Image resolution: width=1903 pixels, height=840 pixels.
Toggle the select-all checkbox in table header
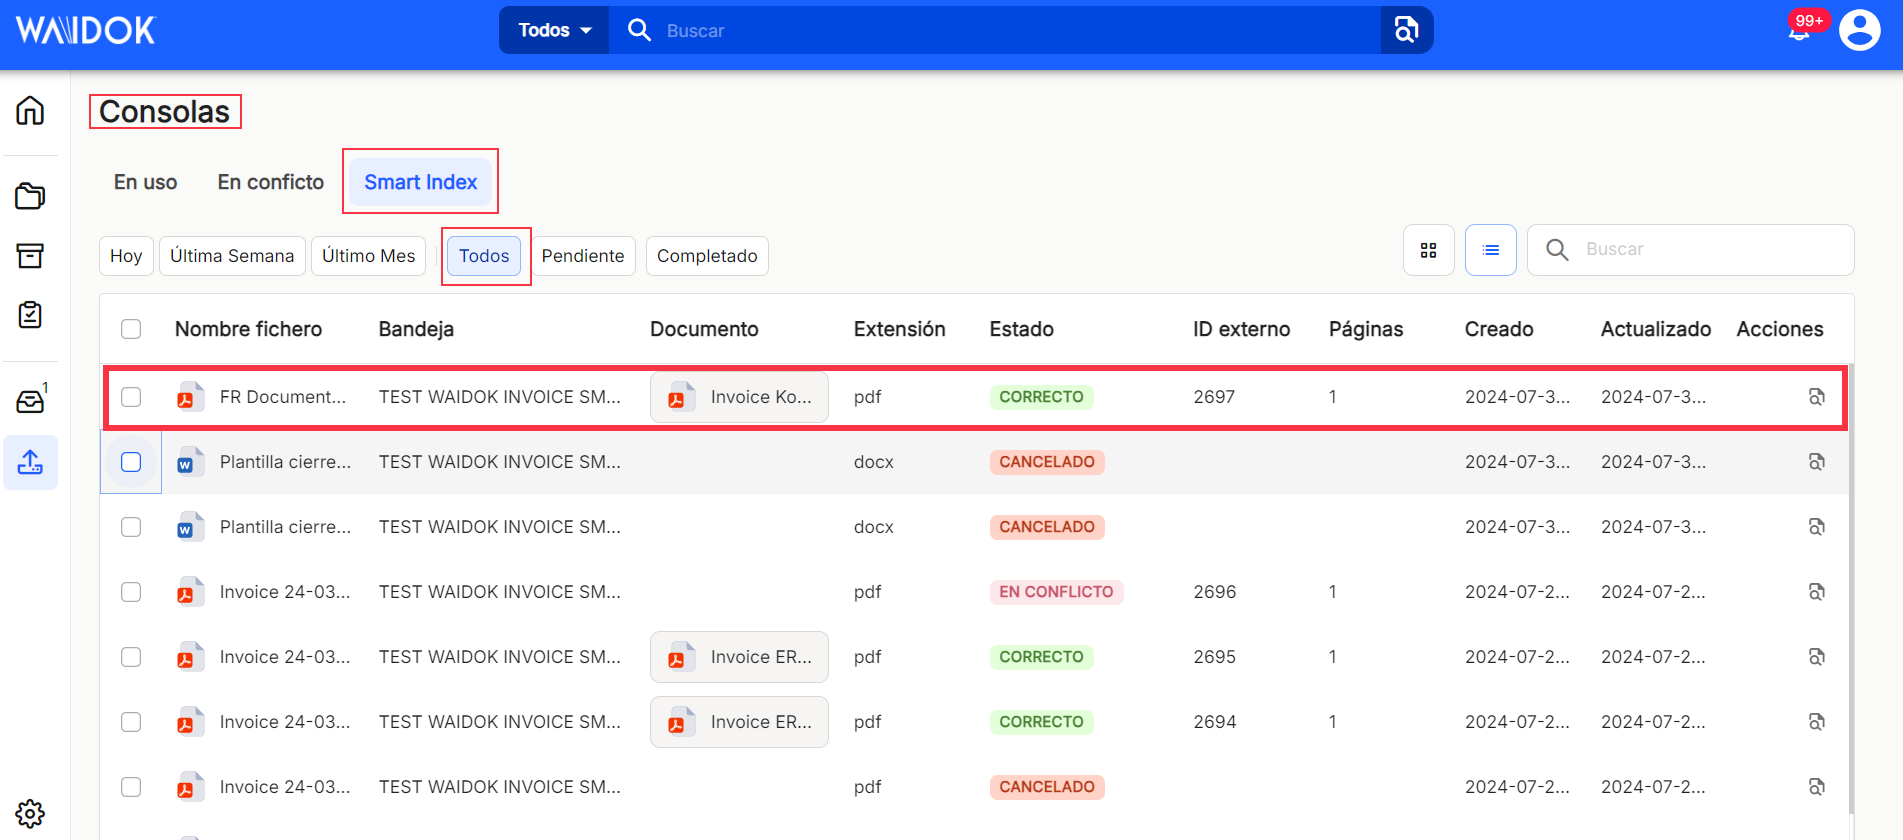[131, 329]
